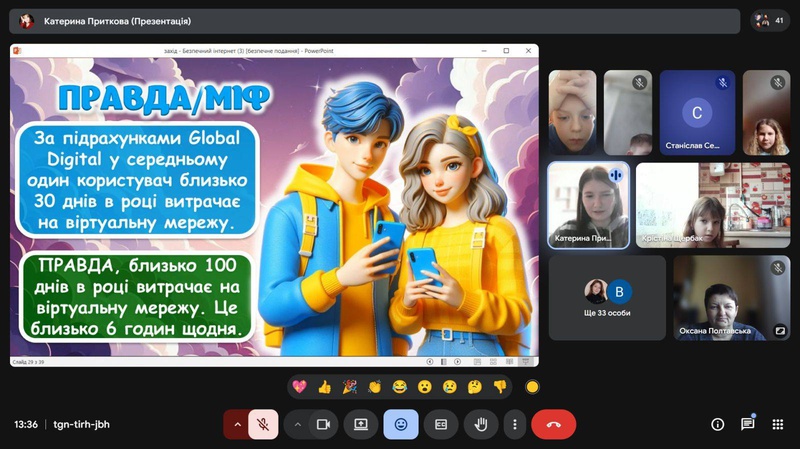Unmute the microphone in call controls
Viewport: 800px width, 449px height.
263,424
